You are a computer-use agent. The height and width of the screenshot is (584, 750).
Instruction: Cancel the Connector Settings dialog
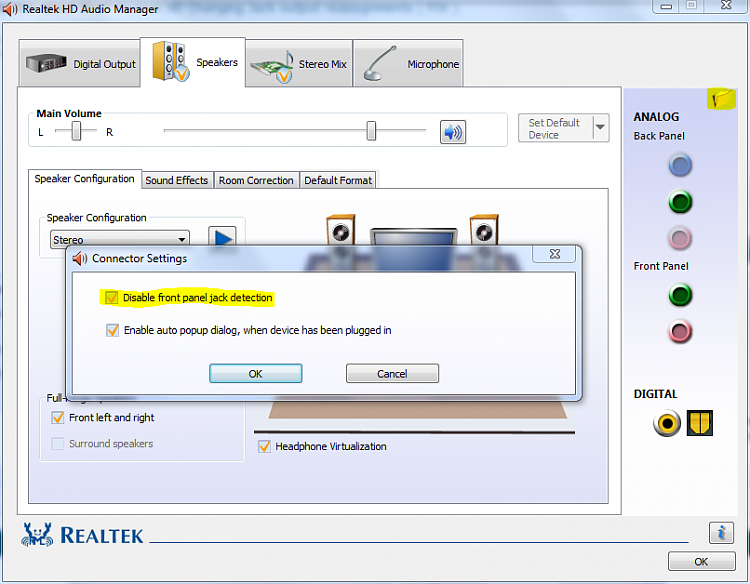tap(392, 373)
